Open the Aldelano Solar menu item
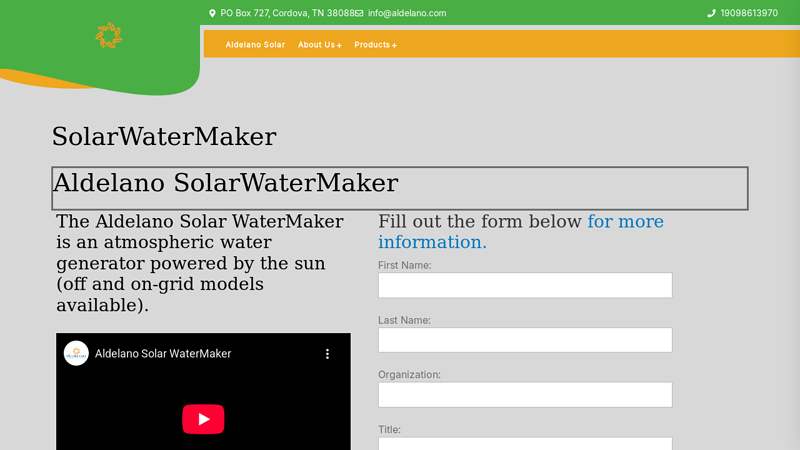The image size is (800, 450). (255, 45)
